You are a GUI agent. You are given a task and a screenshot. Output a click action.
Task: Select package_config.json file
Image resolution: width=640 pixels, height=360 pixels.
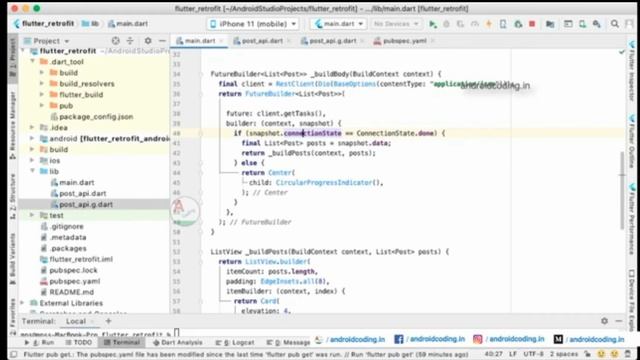point(96,117)
